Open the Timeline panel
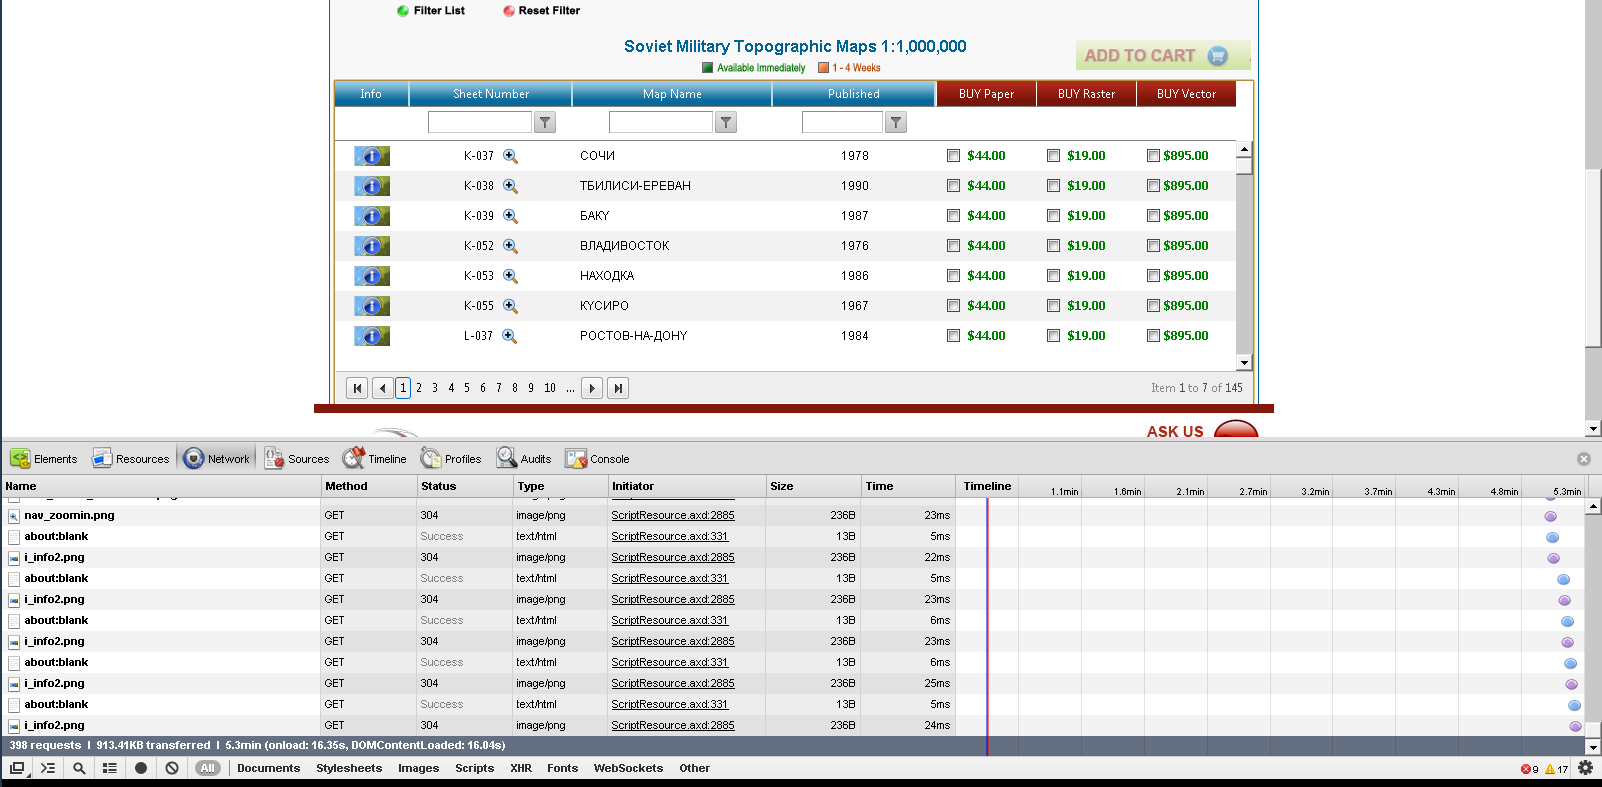Screen dimensions: 1602x787 point(375,459)
